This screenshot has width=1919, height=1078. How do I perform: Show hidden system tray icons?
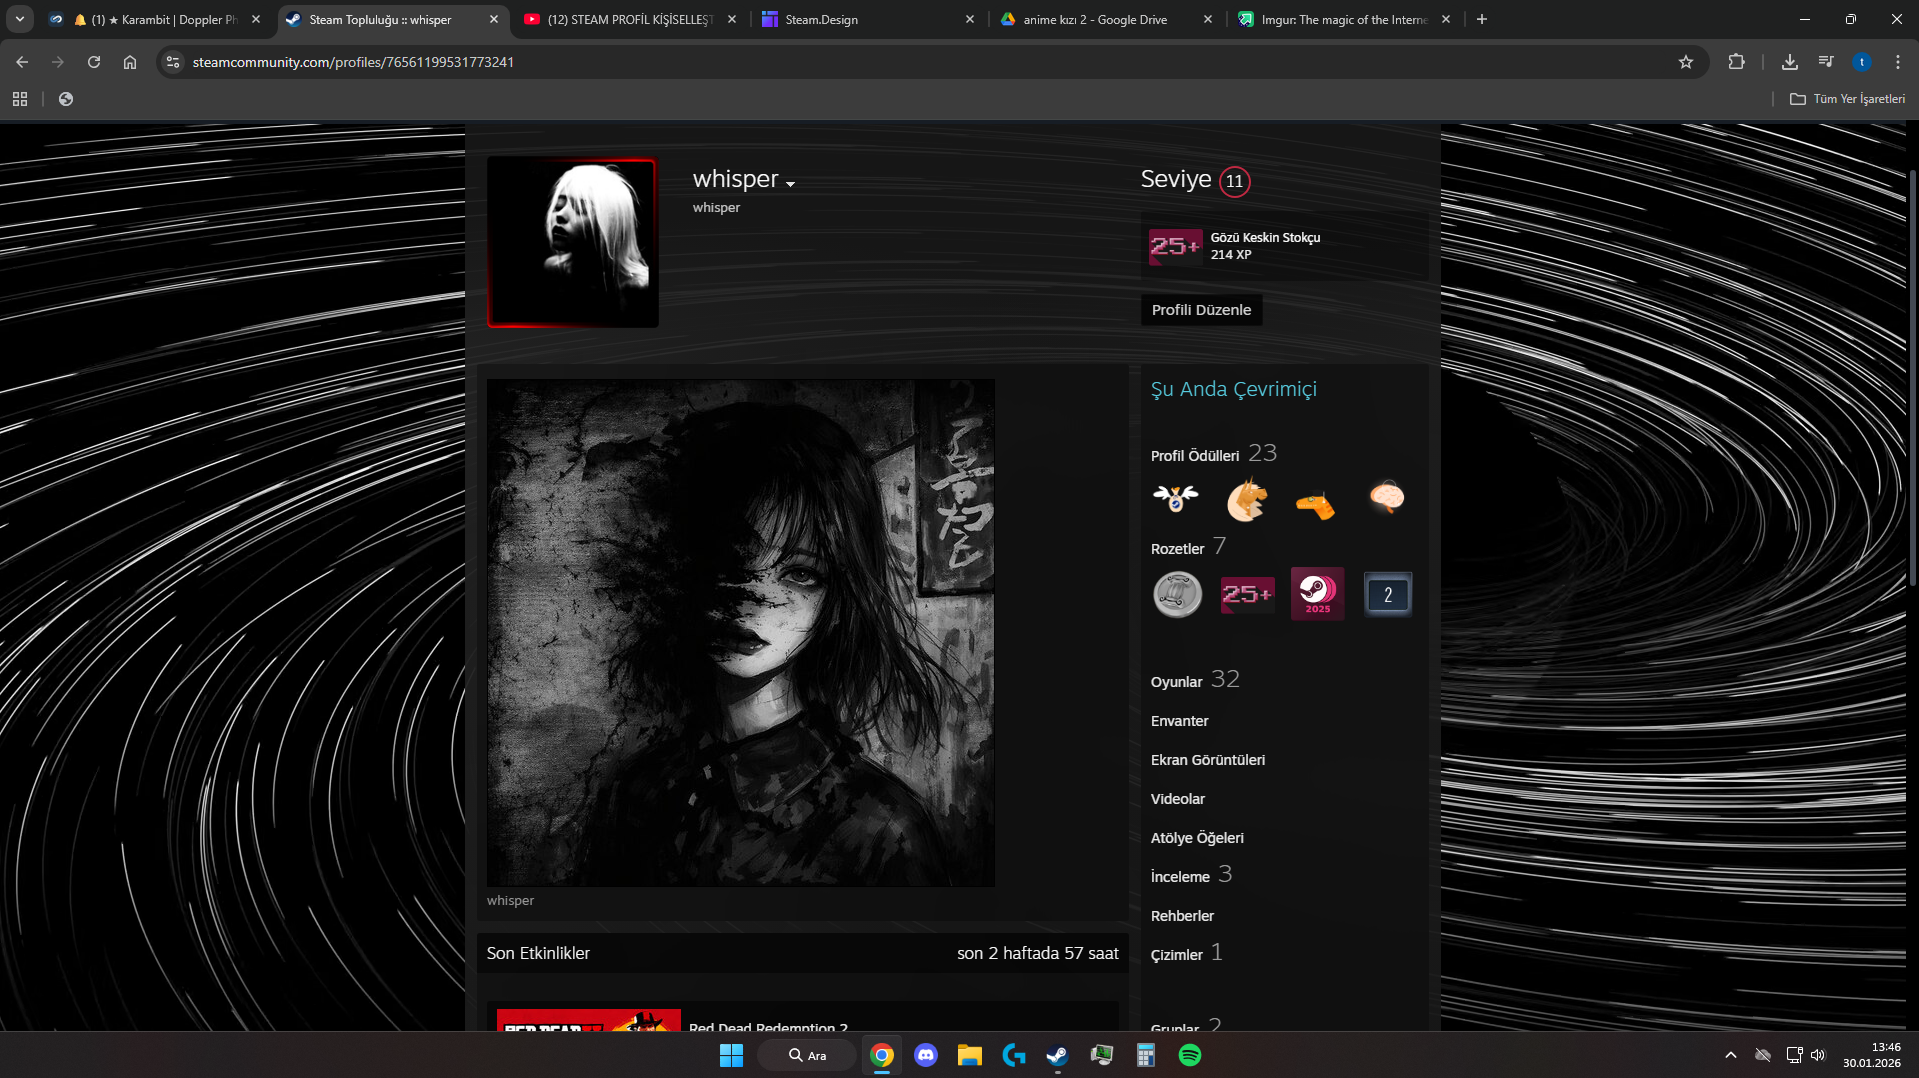1731,1055
